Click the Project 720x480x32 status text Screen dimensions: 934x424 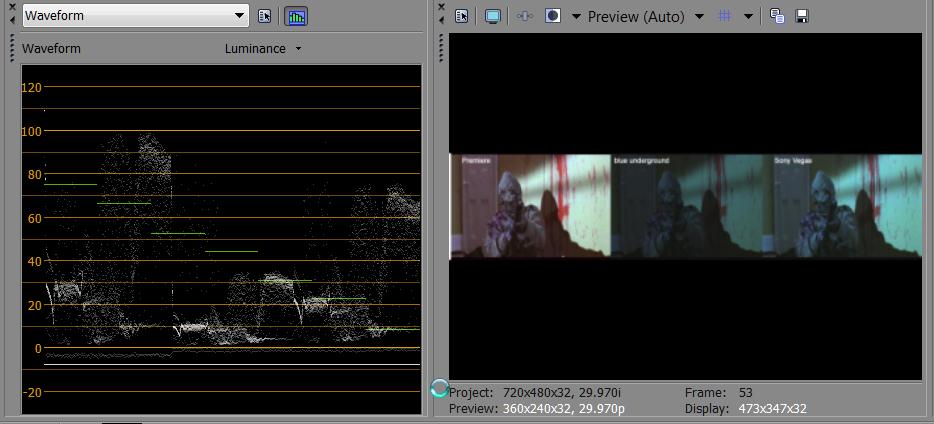click(535, 393)
